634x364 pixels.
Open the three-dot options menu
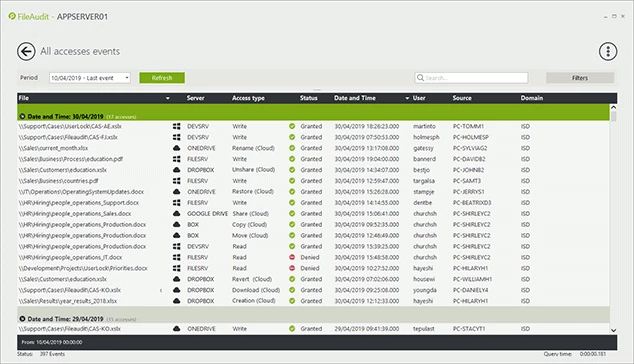click(x=608, y=51)
